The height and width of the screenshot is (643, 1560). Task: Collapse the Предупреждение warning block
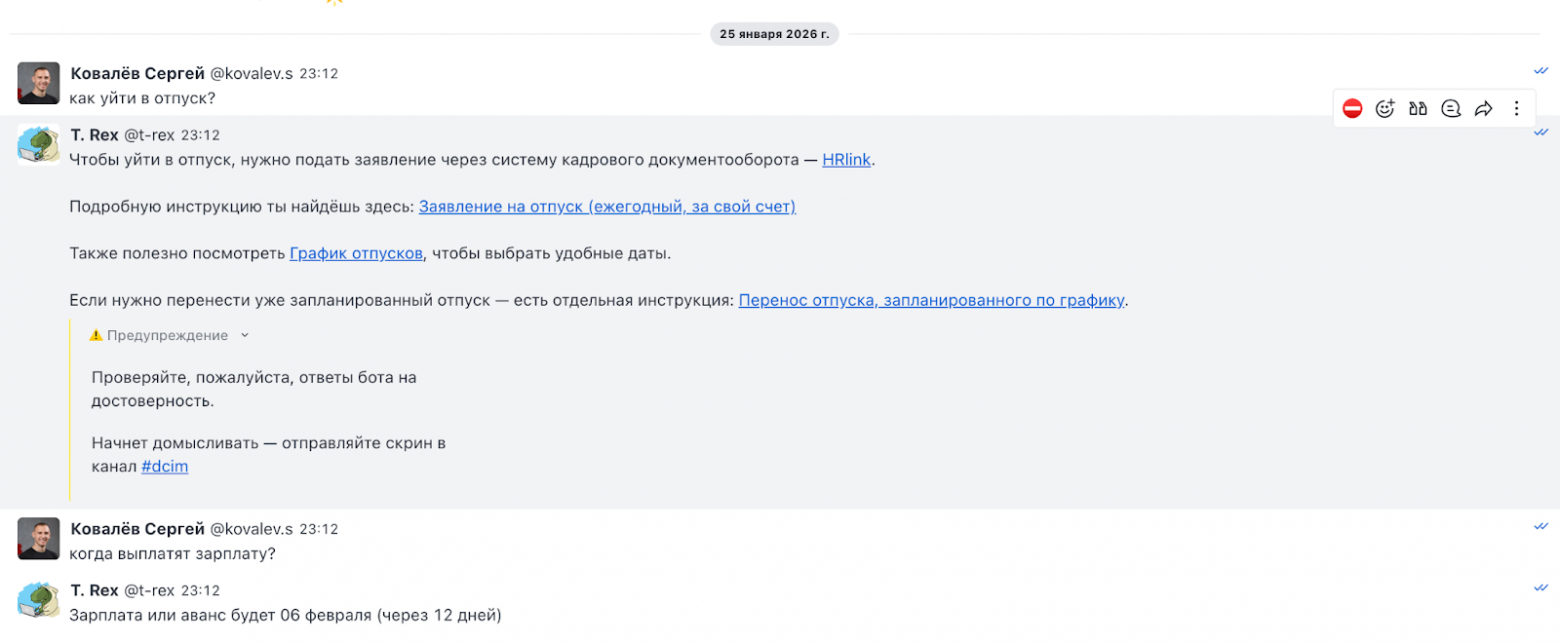click(245, 336)
